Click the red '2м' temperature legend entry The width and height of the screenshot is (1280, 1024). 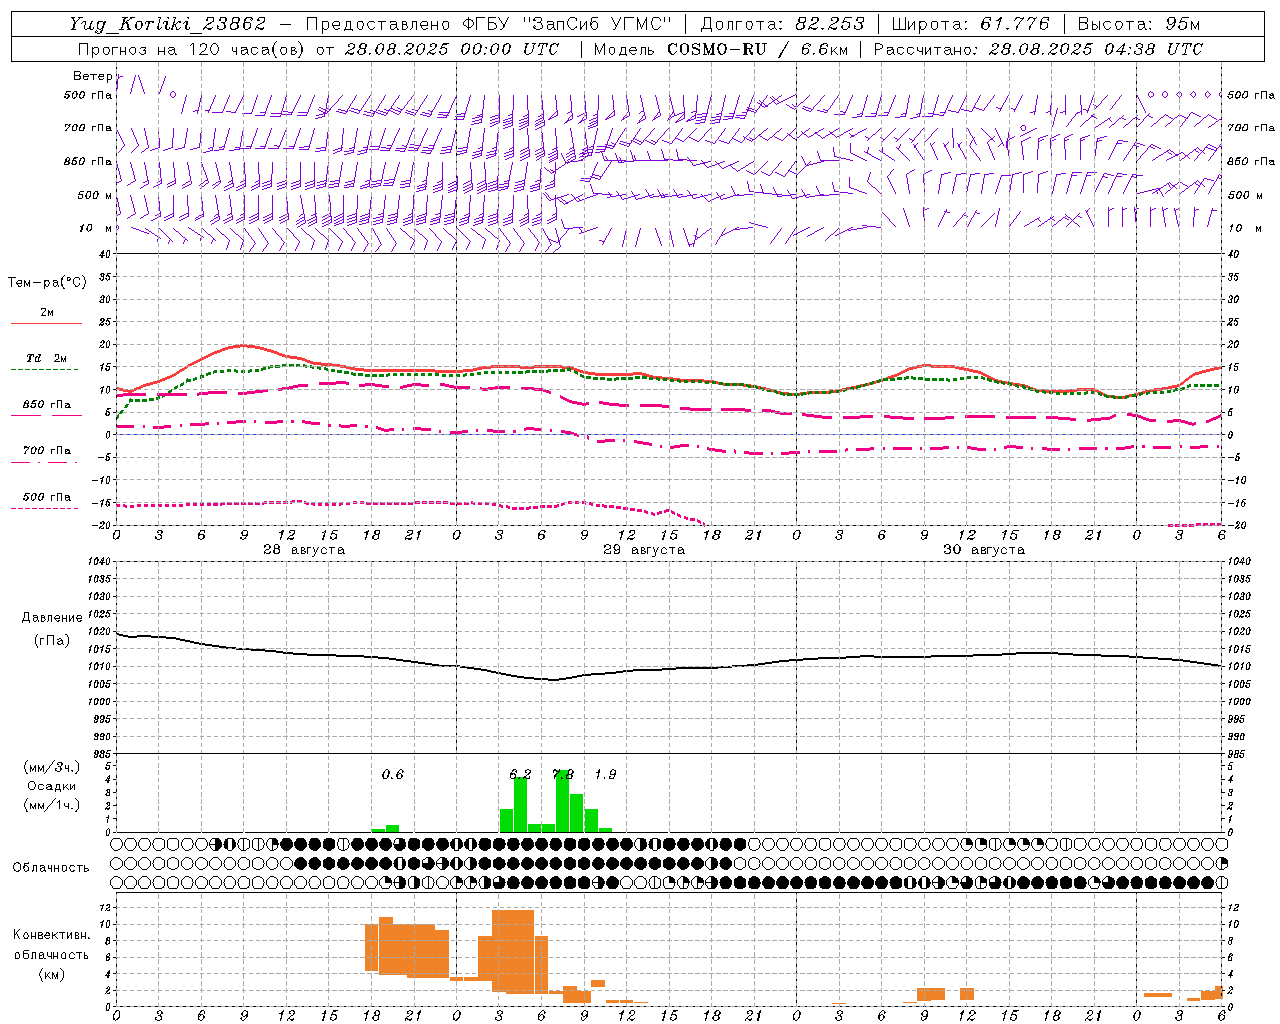click(46, 313)
